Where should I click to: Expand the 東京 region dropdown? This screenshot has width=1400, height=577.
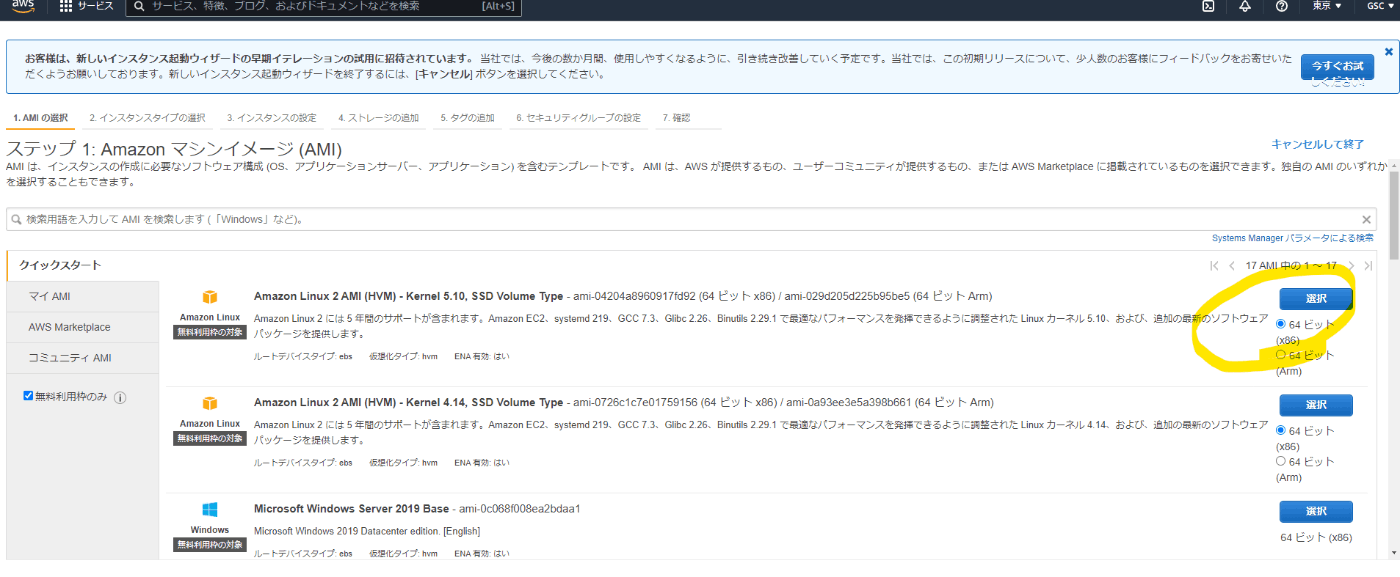[x=1327, y=6]
